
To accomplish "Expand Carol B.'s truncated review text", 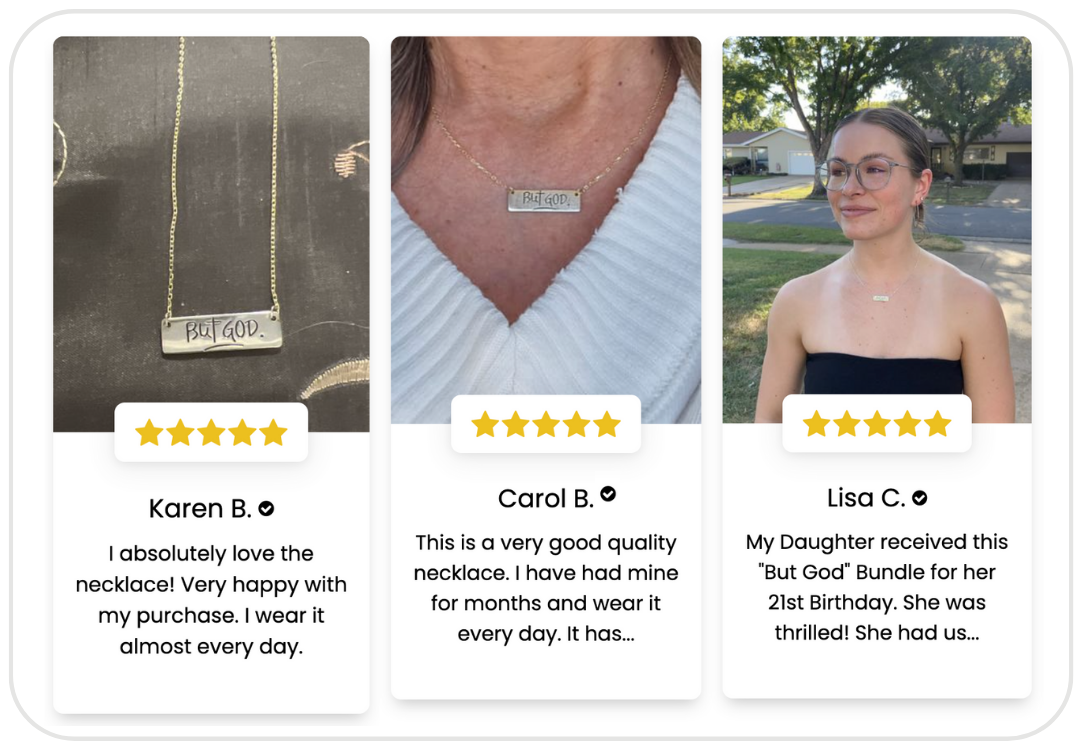I will point(546,588).
